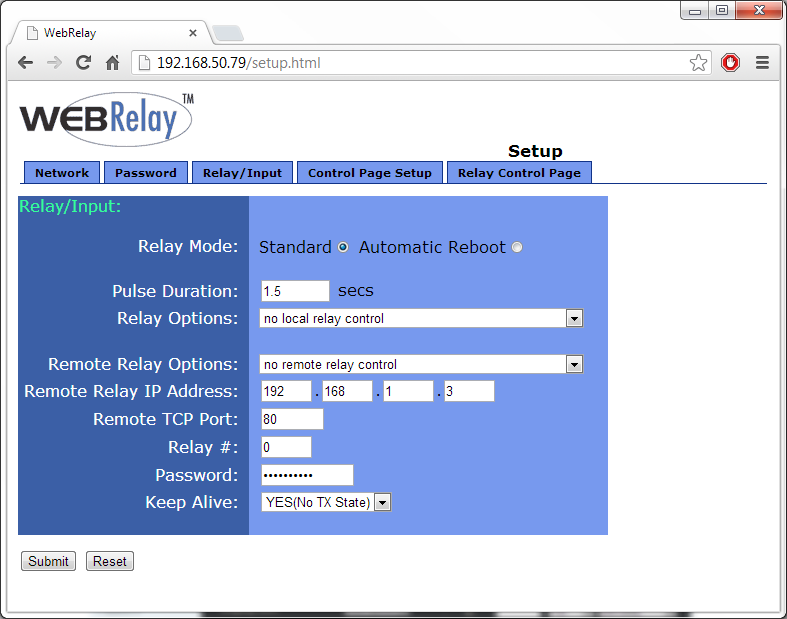The height and width of the screenshot is (619, 787).
Task: Click the Submit button
Action: (x=48, y=561)
